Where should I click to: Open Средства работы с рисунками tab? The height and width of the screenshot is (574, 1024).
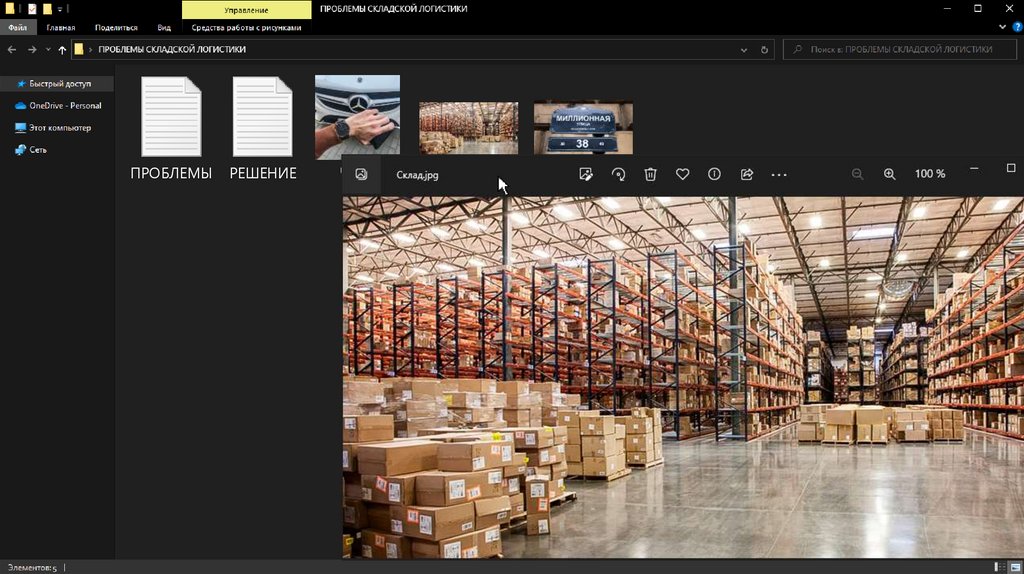click(x=246, y=28)
